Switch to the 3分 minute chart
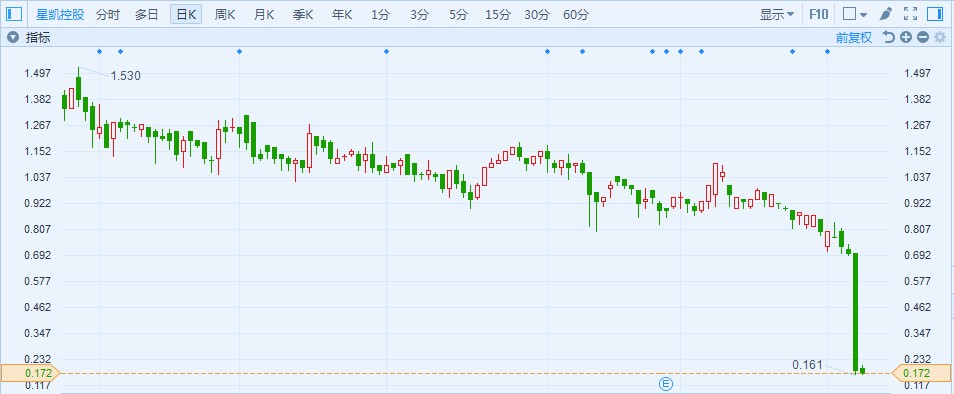 pos(419,15)
